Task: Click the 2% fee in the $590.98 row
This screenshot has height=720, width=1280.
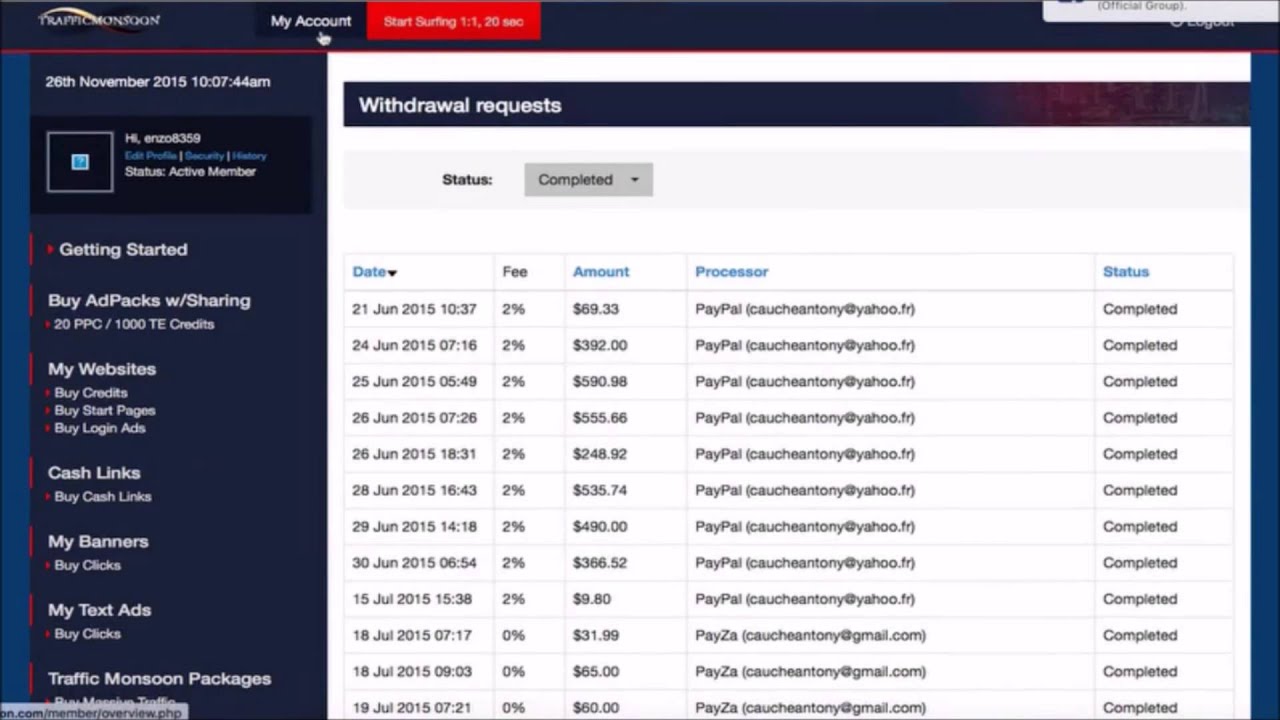Action: coord(513,381)
